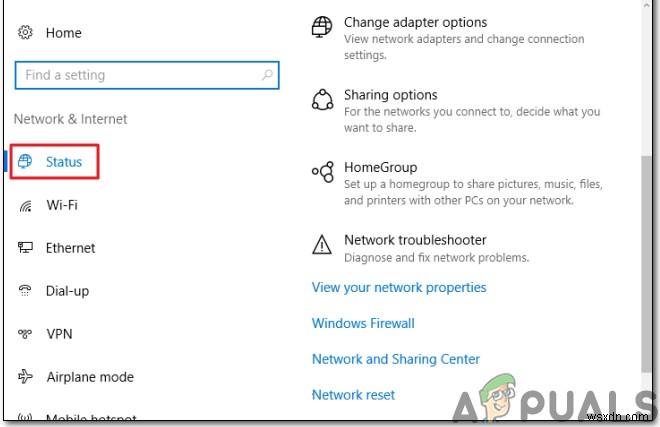Click the Network reset link
Image resolution: width=660 pixels, height=427 pixels.
click(353, 395)
